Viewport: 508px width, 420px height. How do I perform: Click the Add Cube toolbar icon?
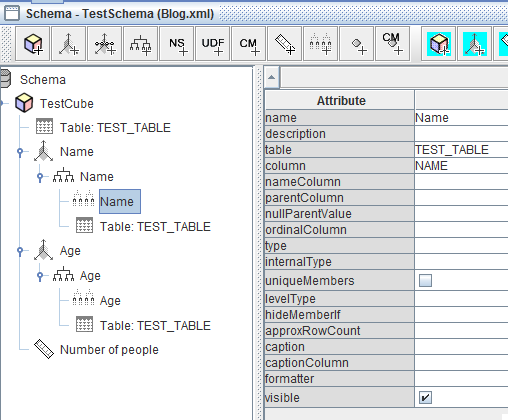point(33,44)
